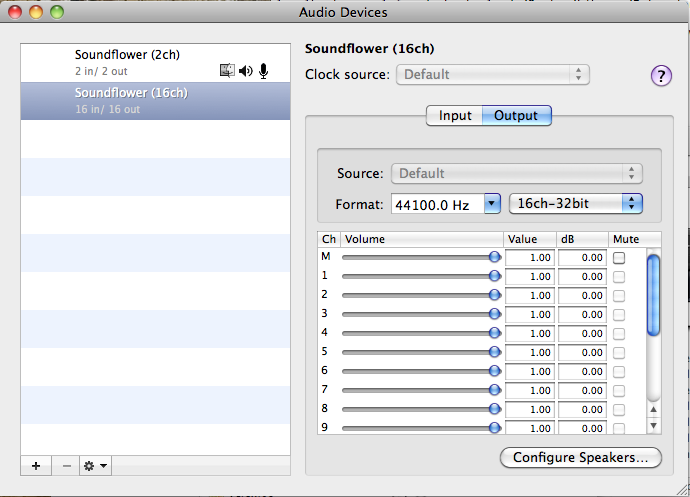The width and height of the screenshot is (690, 497).
Task: Click the Value column header
Action: [x=530, y=239]
